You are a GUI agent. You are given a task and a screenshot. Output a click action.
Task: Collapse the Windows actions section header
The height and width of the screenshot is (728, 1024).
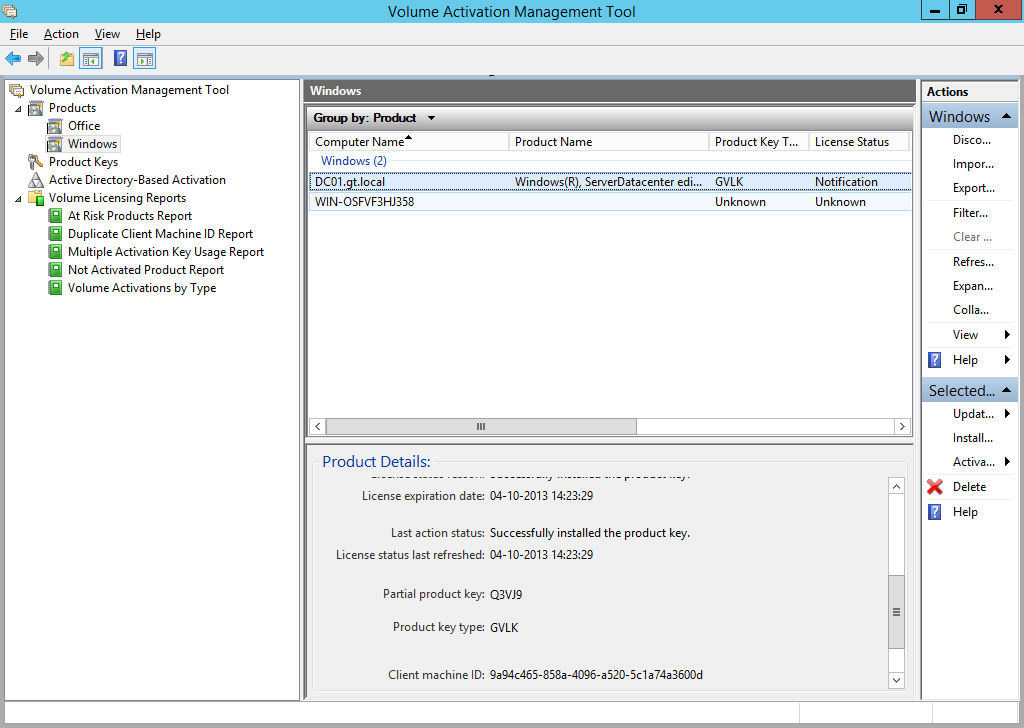click(x=1006, y=116)
